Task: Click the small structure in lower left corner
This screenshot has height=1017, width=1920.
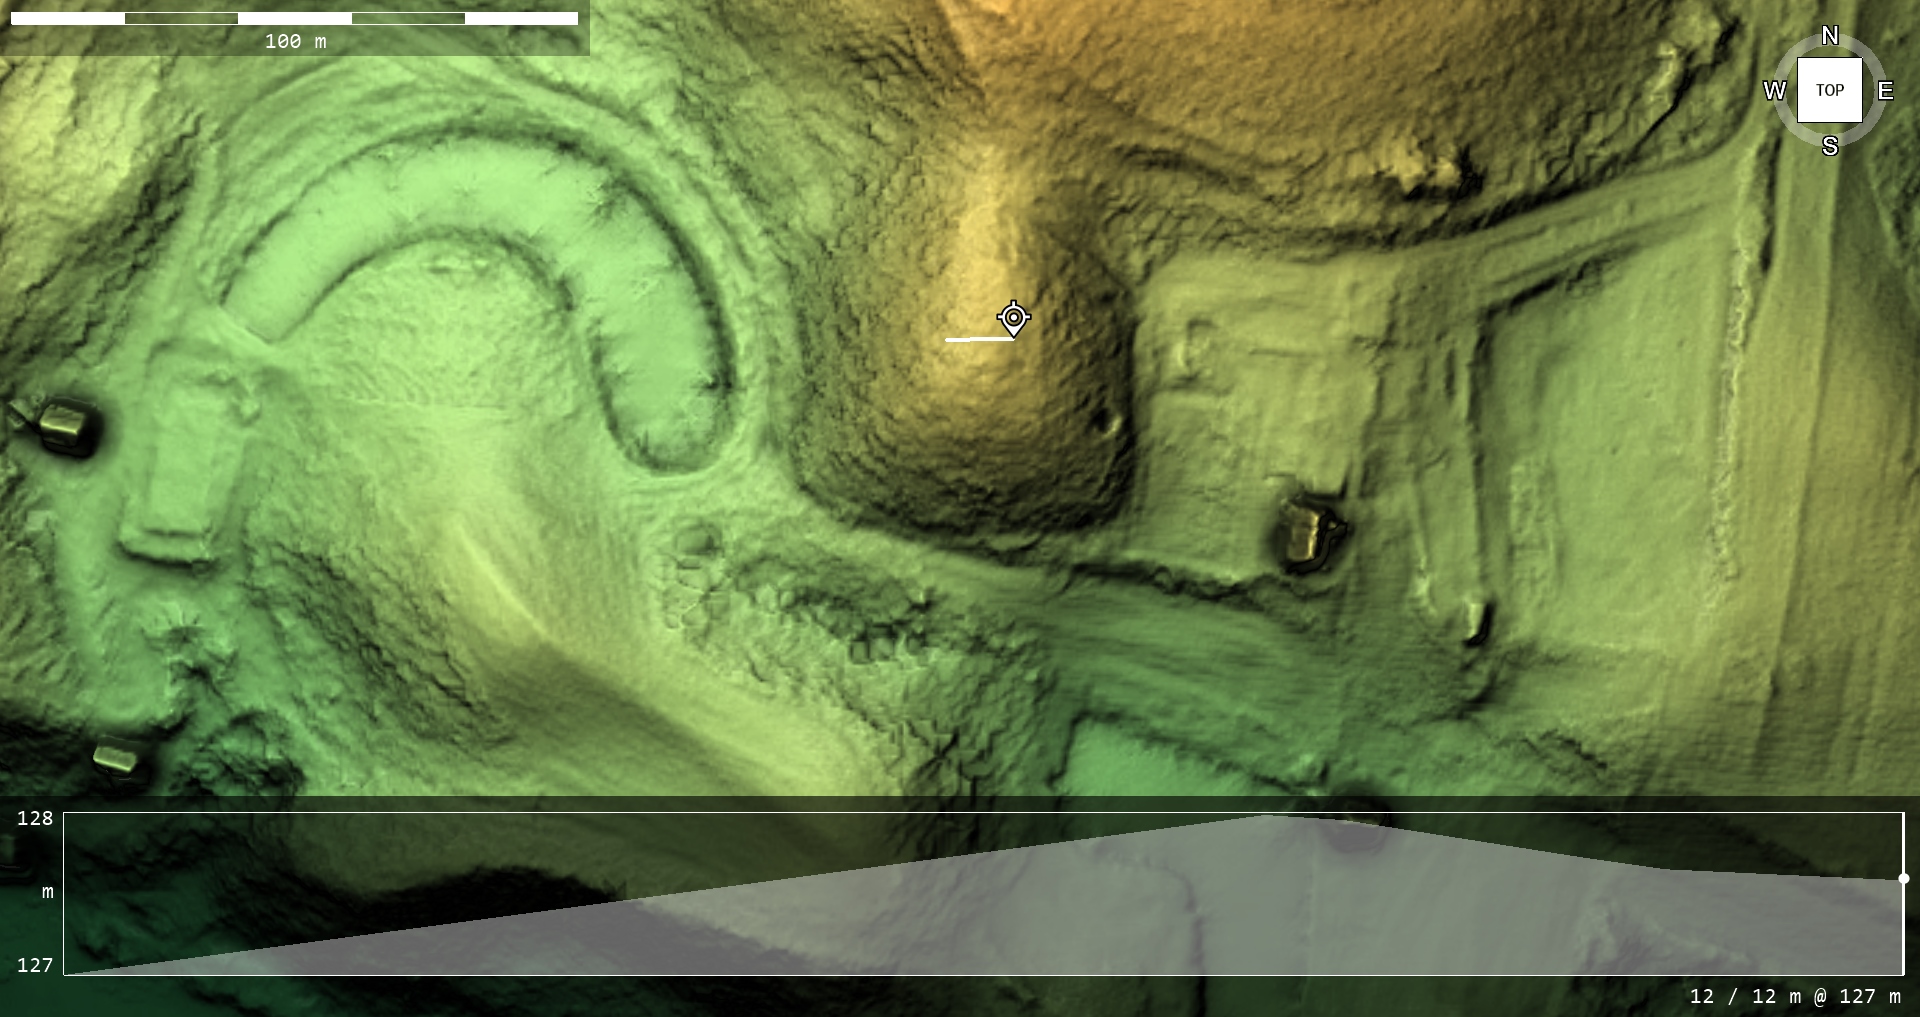Action: [x=117, y=756]
